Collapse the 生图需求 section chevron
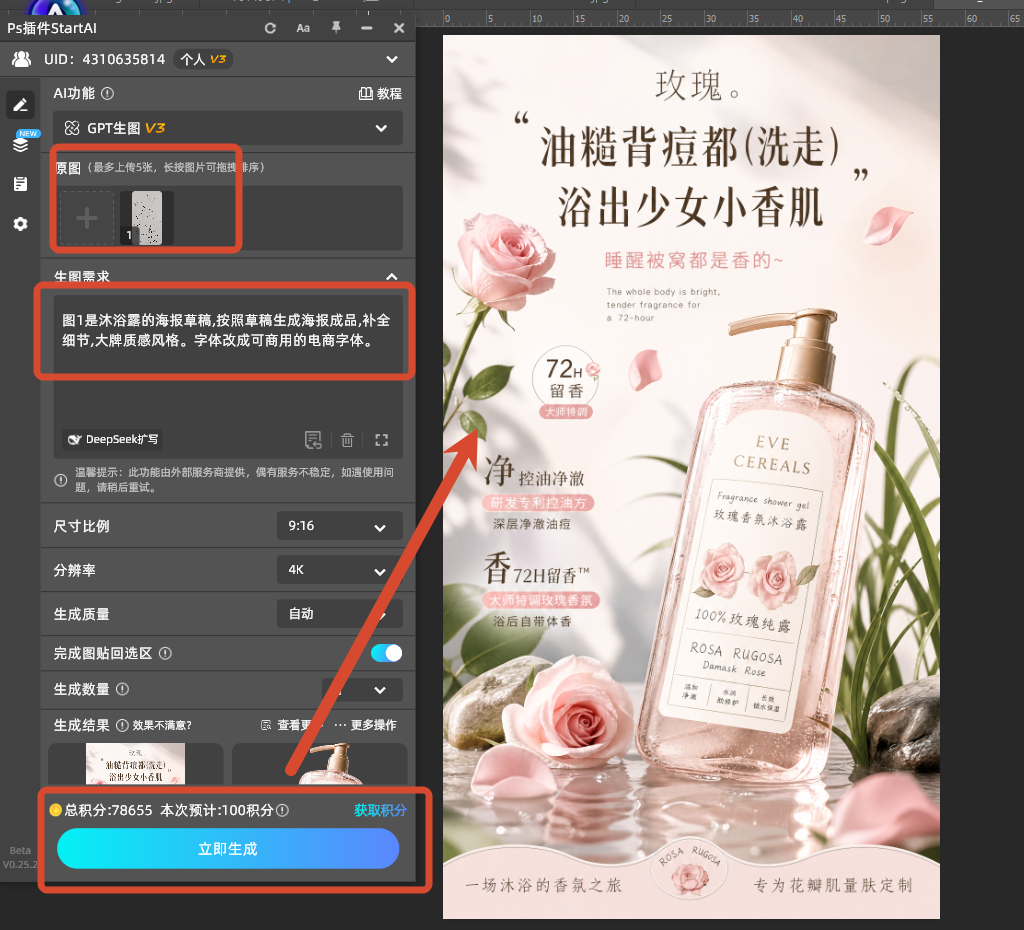 tap(392, 276)
